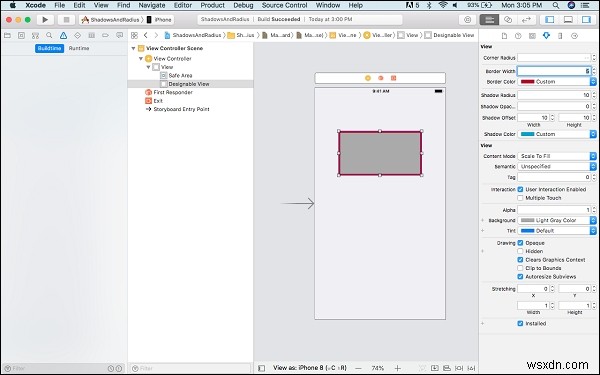This screenshot has width=600, height=375.
Task: Stop the running build
Action: pos(66,20)
